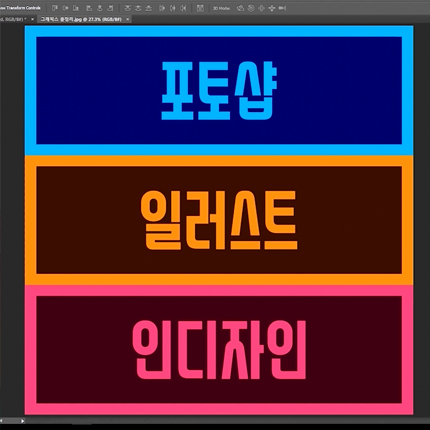Choose the 3D Rotate mode icon
The height and width of the screenshot is (430, 430).
pyautogui.click(x=240, y=8)
